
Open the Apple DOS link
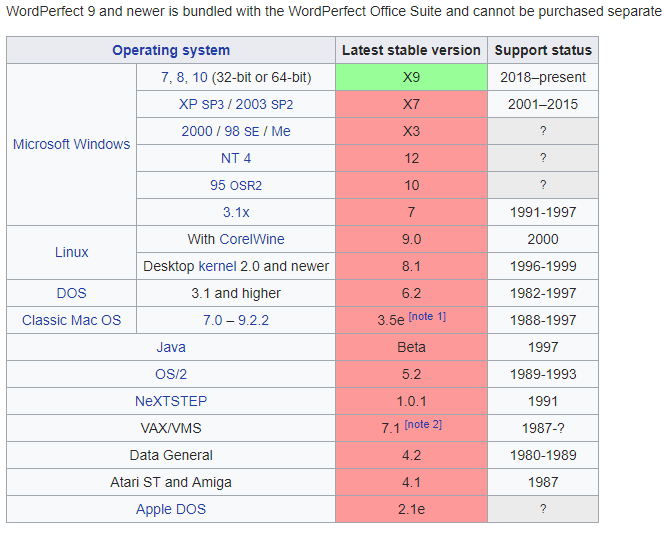click(171, 509)
